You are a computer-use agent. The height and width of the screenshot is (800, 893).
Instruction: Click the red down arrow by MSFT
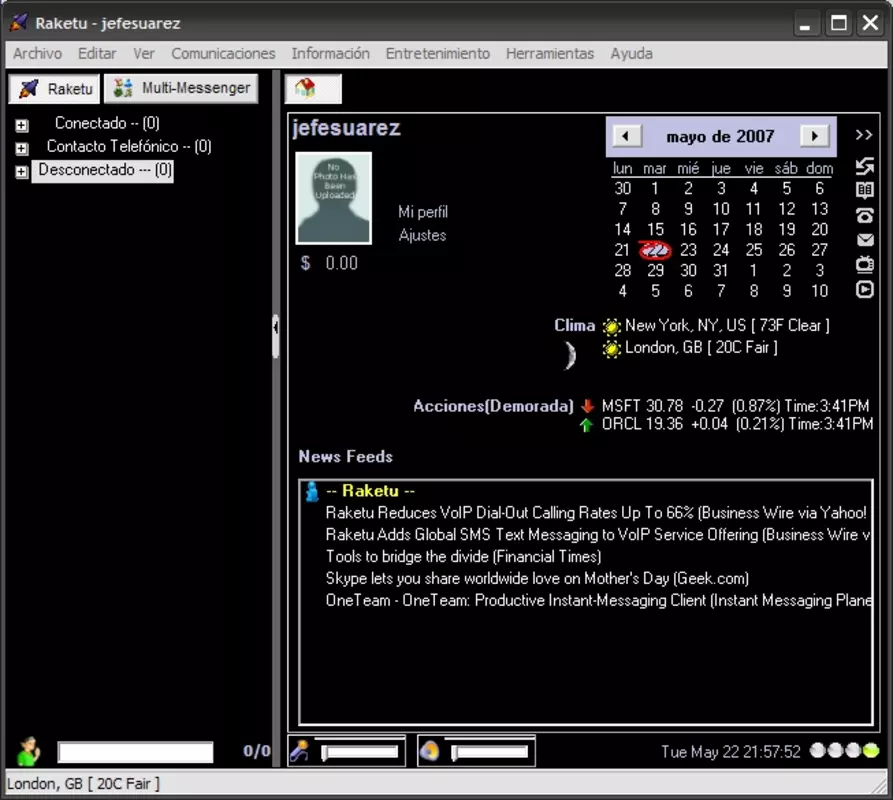point(587,406)
